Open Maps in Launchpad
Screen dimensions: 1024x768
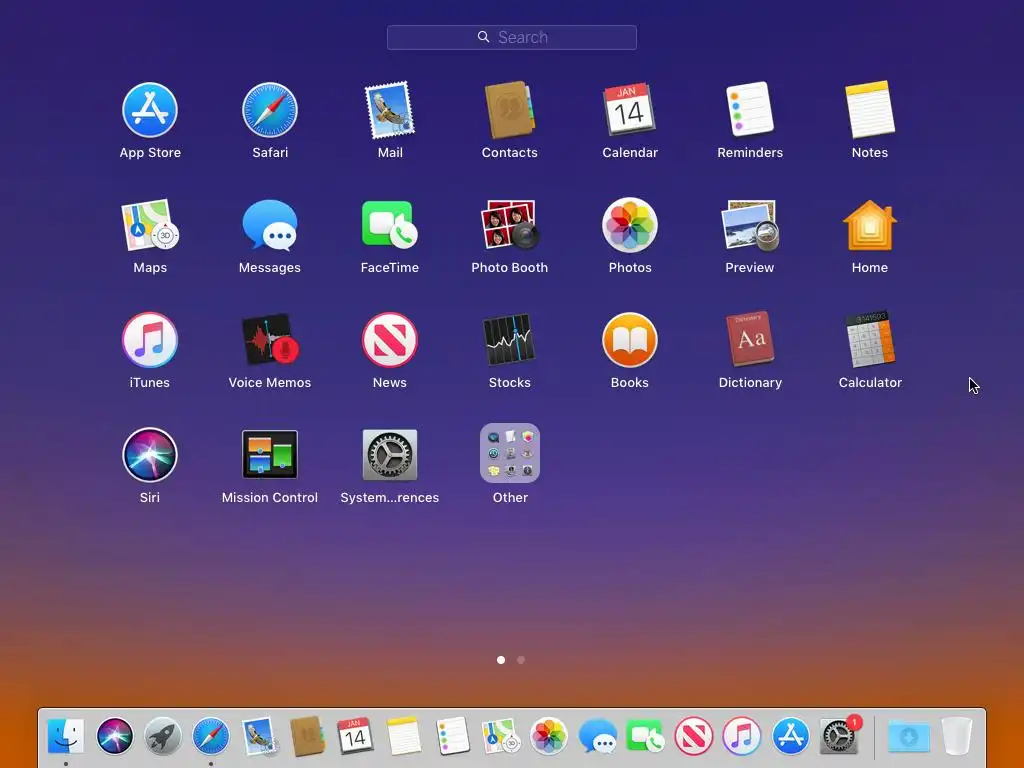(x=150, y=225)
